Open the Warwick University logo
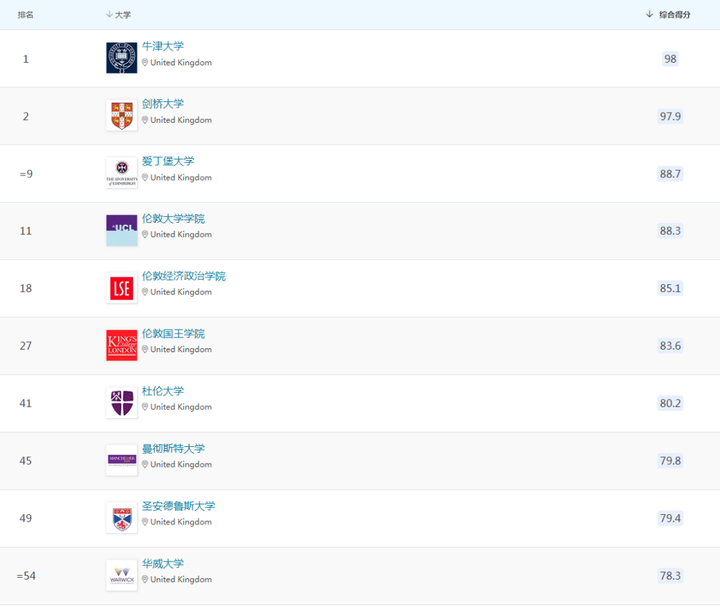The height and width of the screenshot is (607, 720). click(x=122, y=575)
